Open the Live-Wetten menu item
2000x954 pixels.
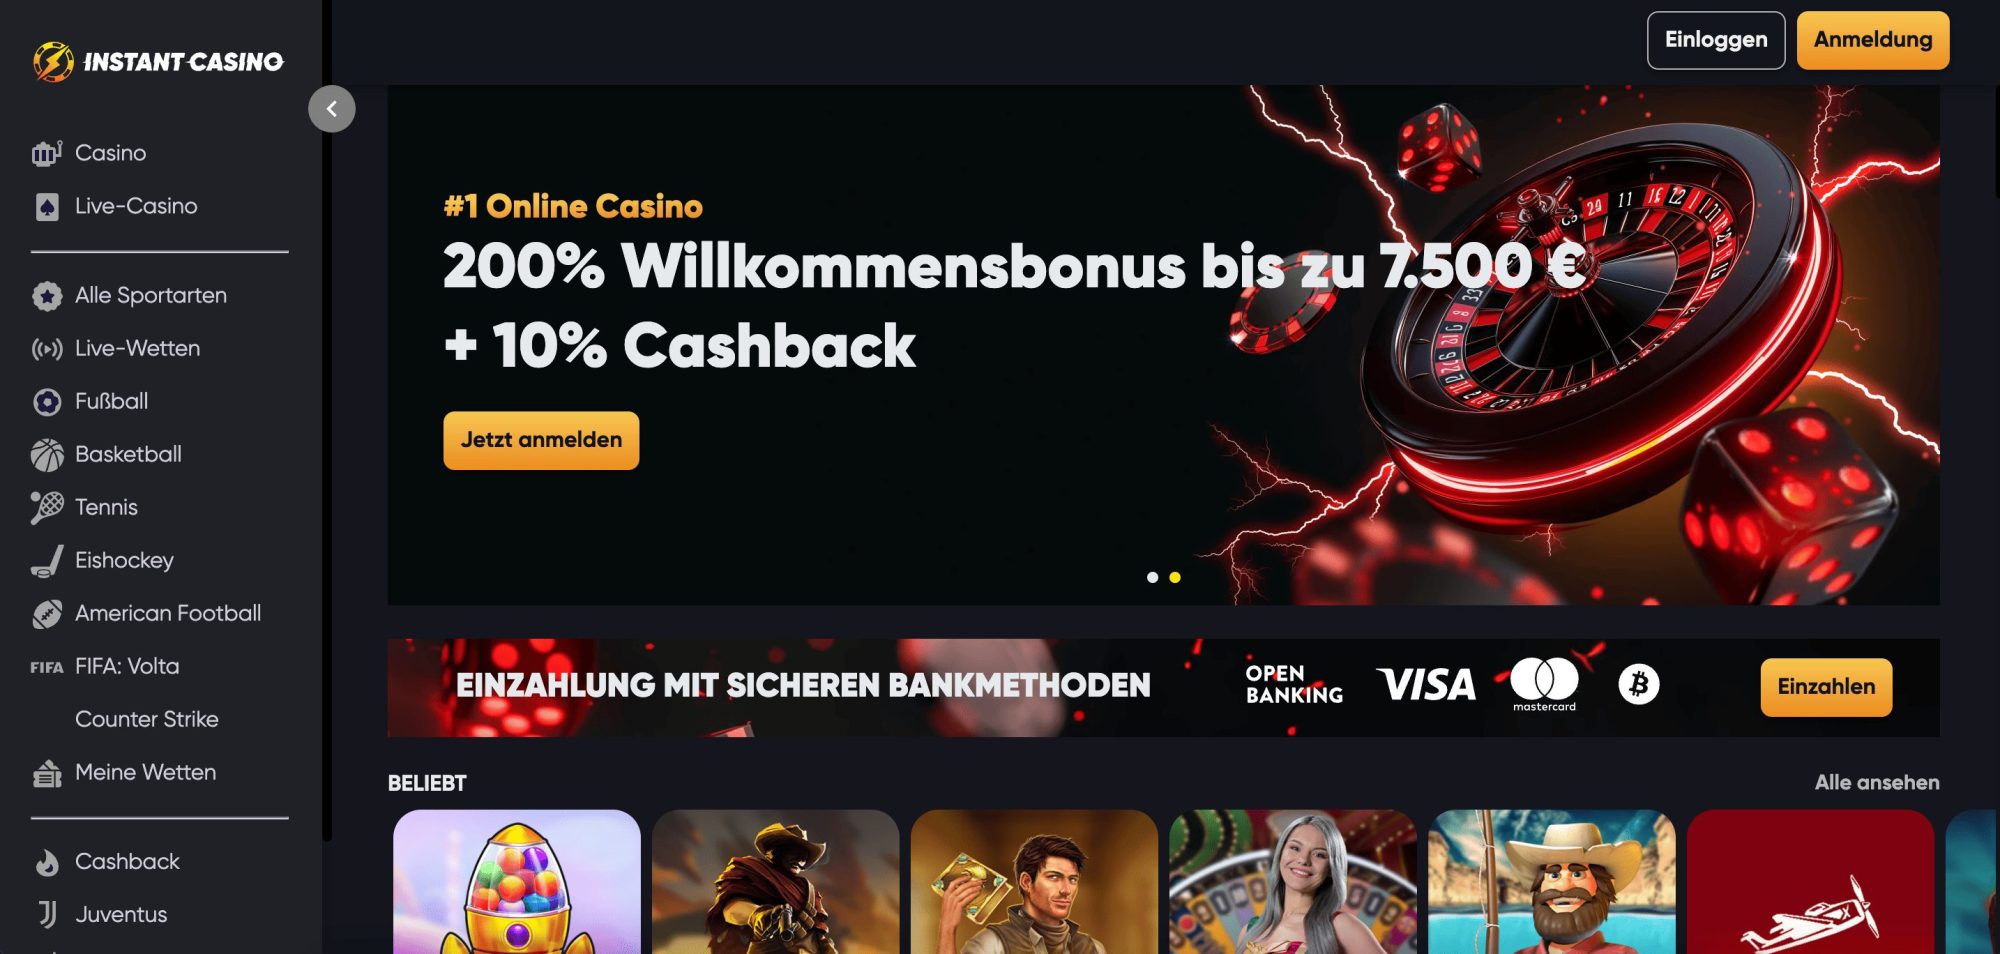pyautogui.click(x=137, y=349)
